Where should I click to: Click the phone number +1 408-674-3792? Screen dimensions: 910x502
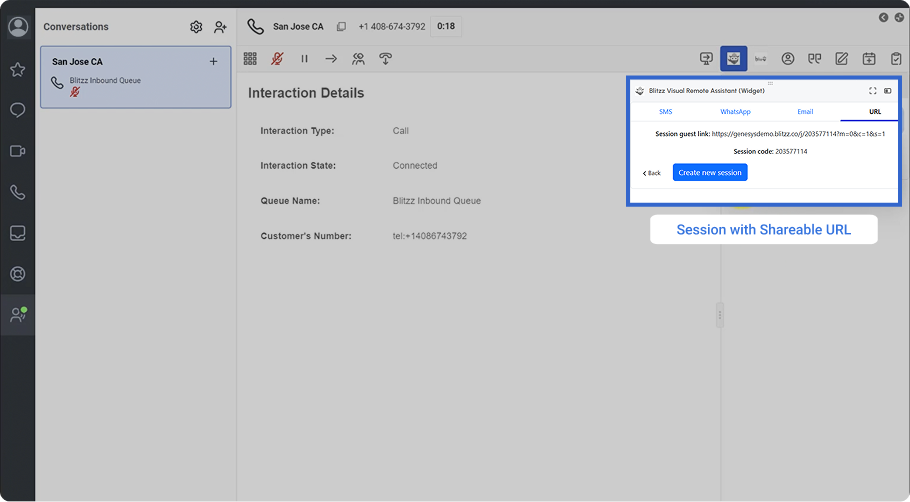coord(392,27)
